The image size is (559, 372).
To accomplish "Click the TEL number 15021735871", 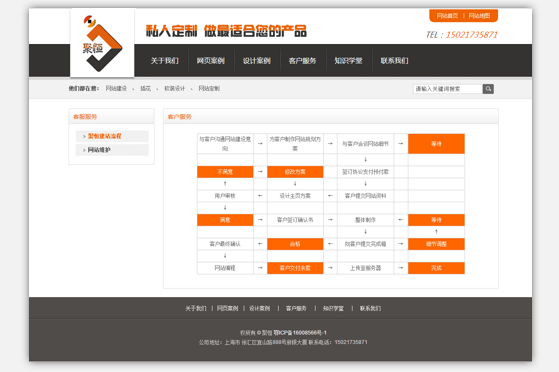I will pos(472,35).
